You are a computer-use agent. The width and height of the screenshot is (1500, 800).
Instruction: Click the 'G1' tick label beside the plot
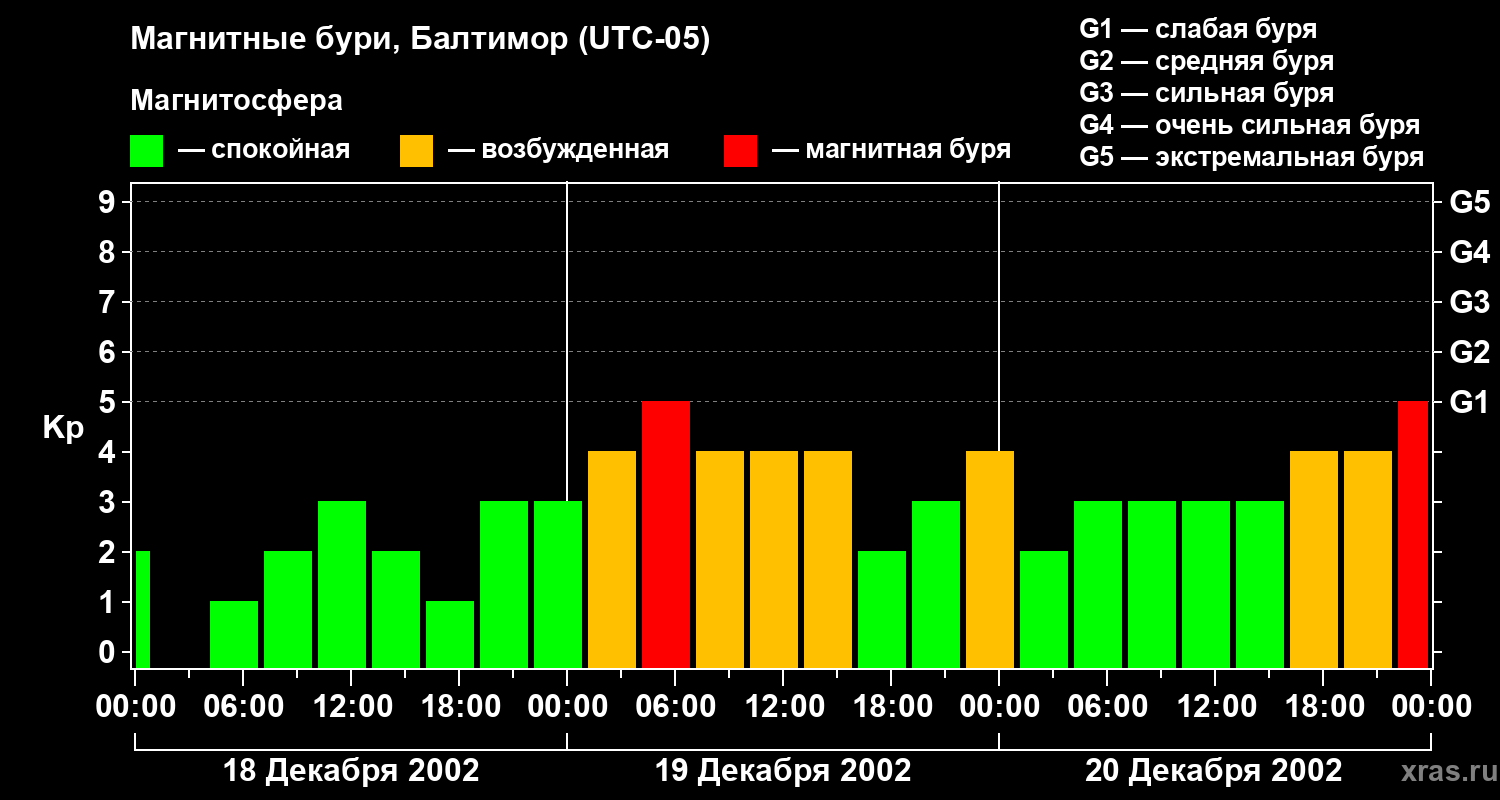(x=1469, y=402)
